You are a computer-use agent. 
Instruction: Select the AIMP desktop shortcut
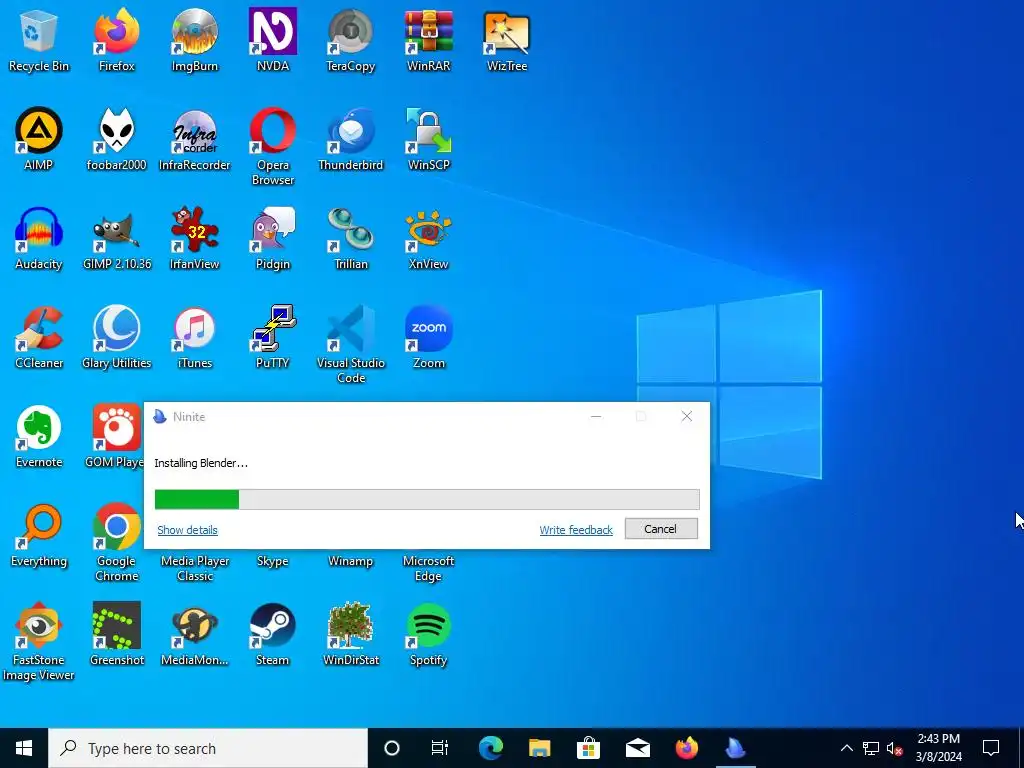(39, 138)
